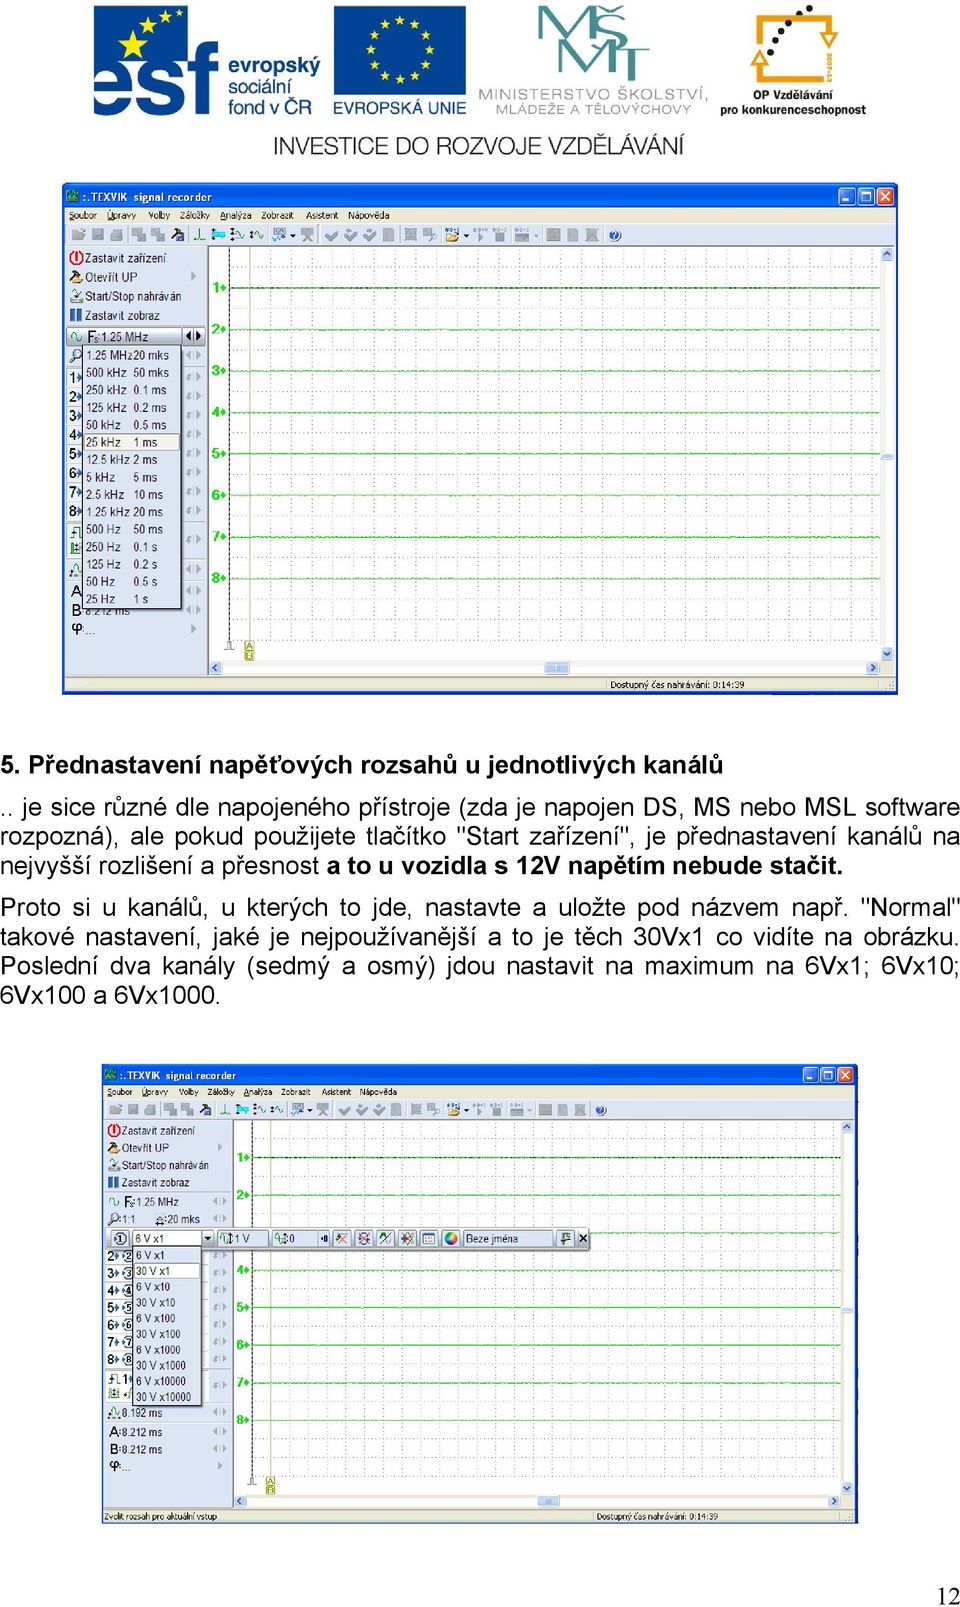Click channel 1 marker in upper window graph

pos(219,287)
